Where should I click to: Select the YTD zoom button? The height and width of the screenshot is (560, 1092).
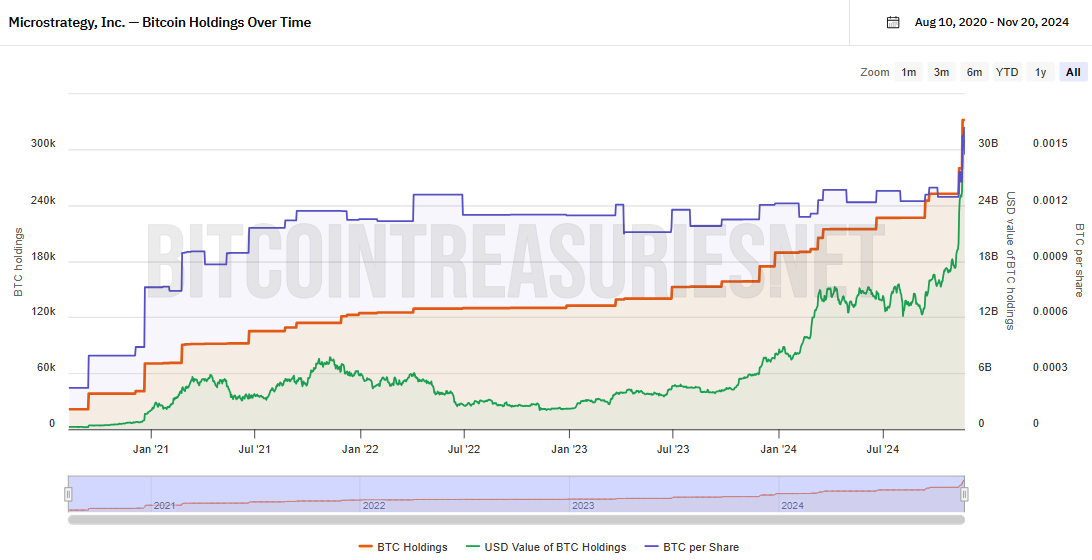tap(1006, 72)
